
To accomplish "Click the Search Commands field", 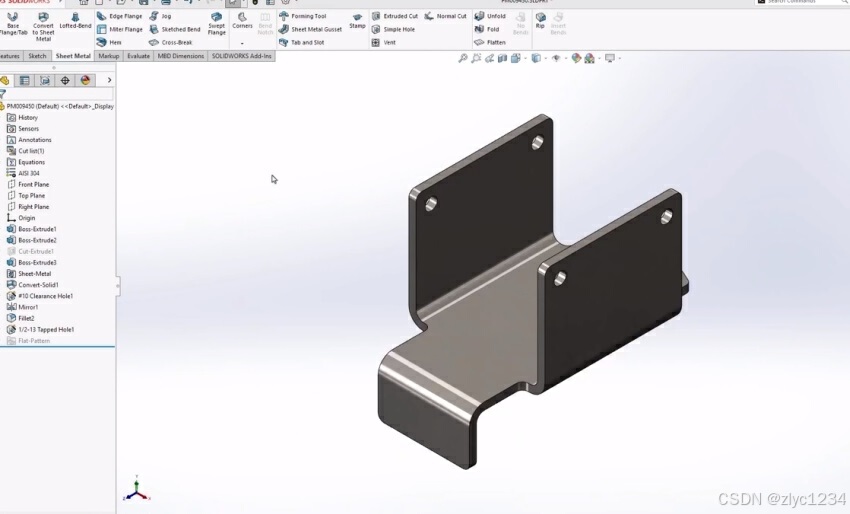I will click(802, 2).
